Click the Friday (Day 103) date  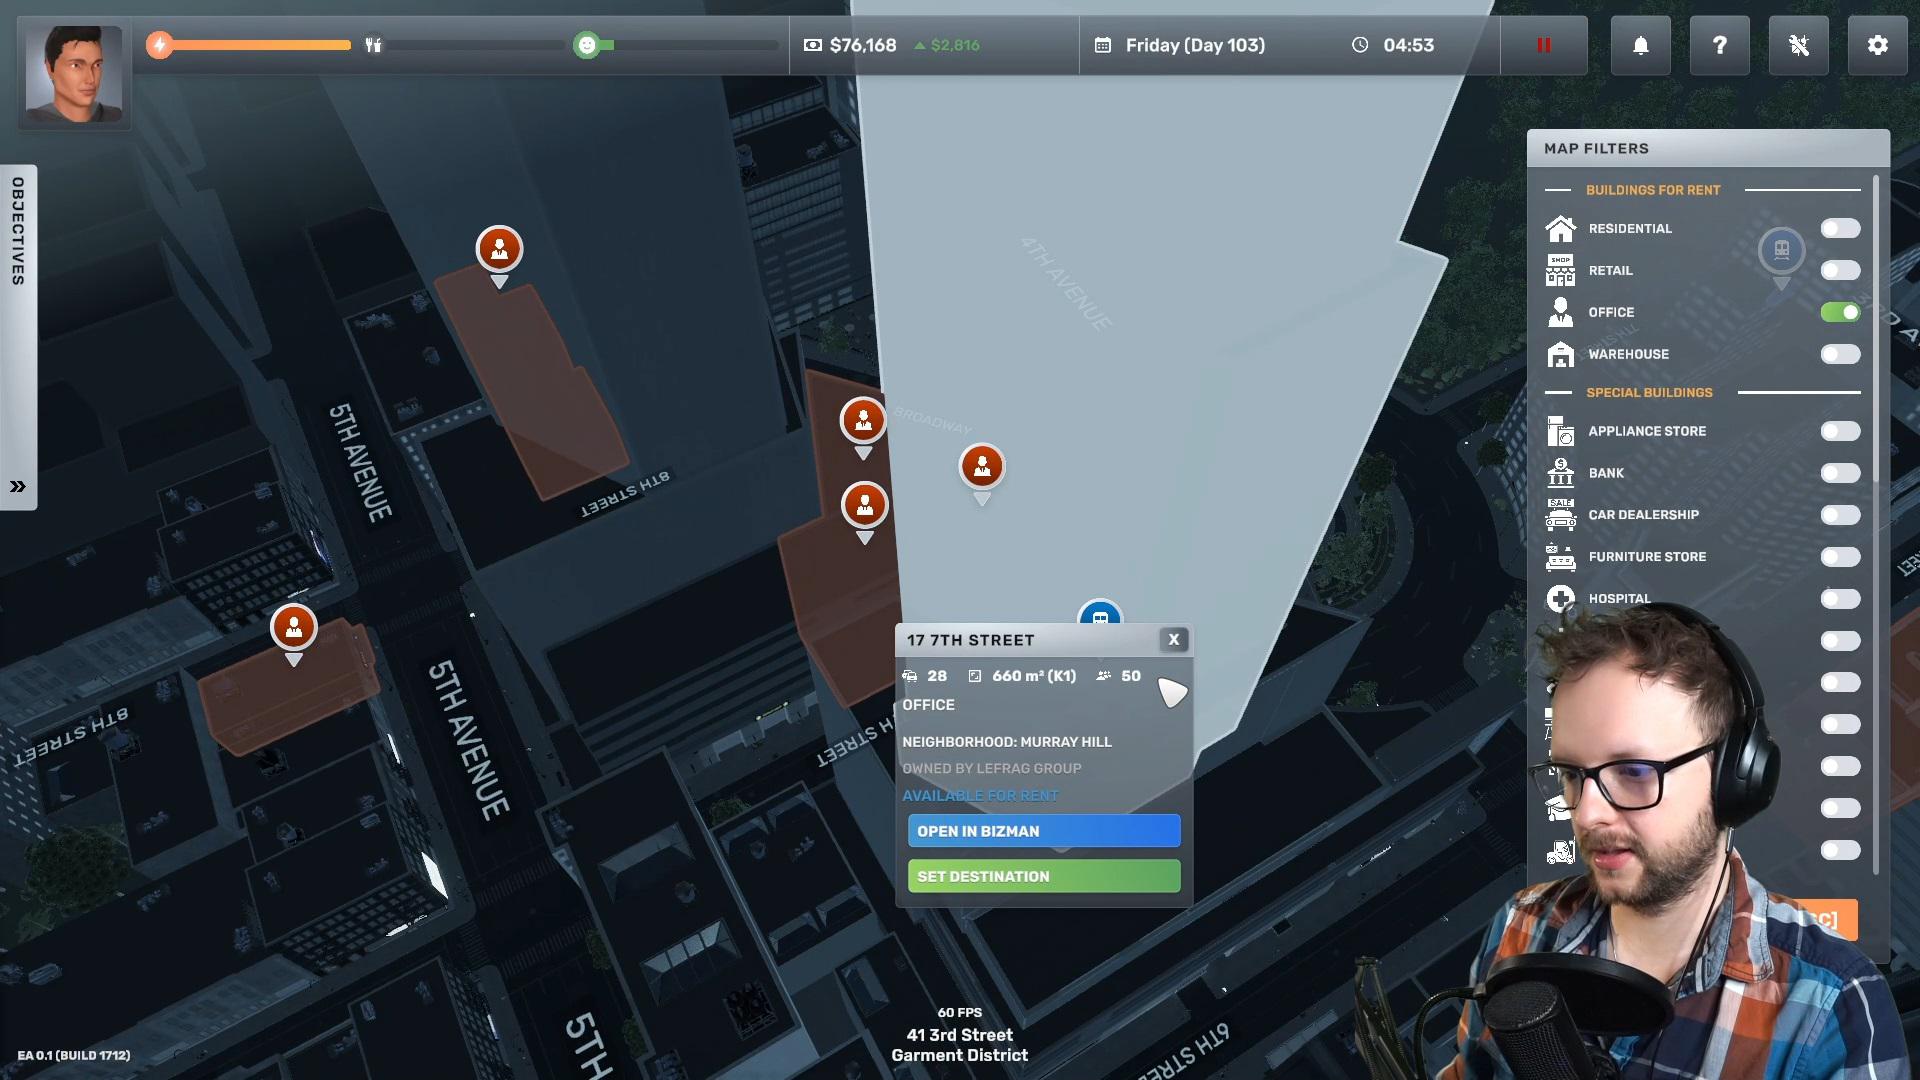point(1195,45)
